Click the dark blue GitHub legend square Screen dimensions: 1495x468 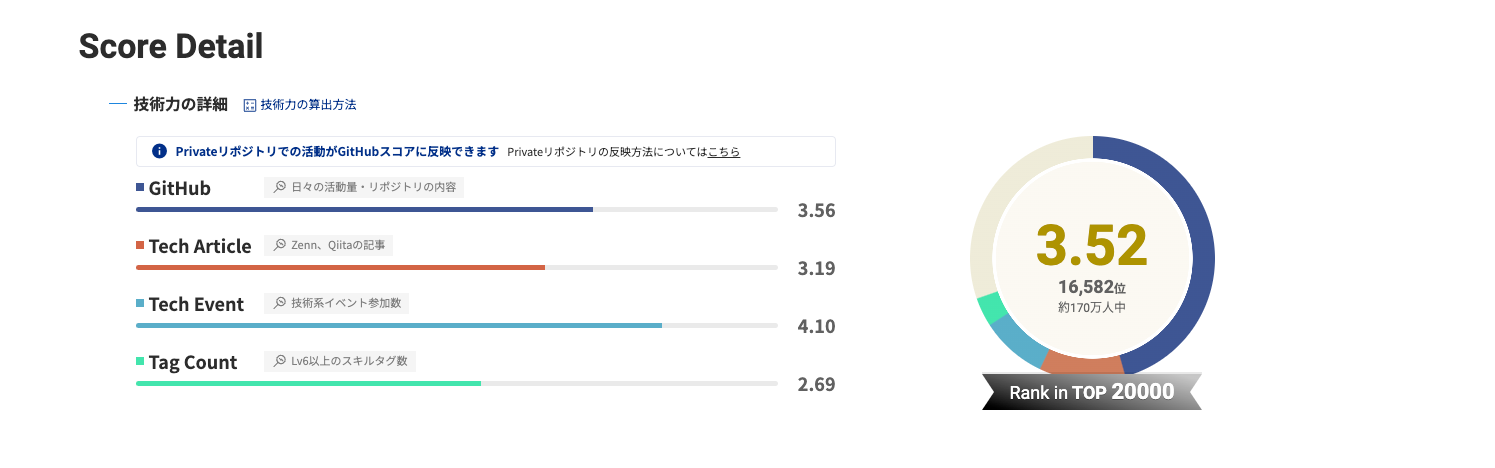pyautogui.click(x=140, y=187)
